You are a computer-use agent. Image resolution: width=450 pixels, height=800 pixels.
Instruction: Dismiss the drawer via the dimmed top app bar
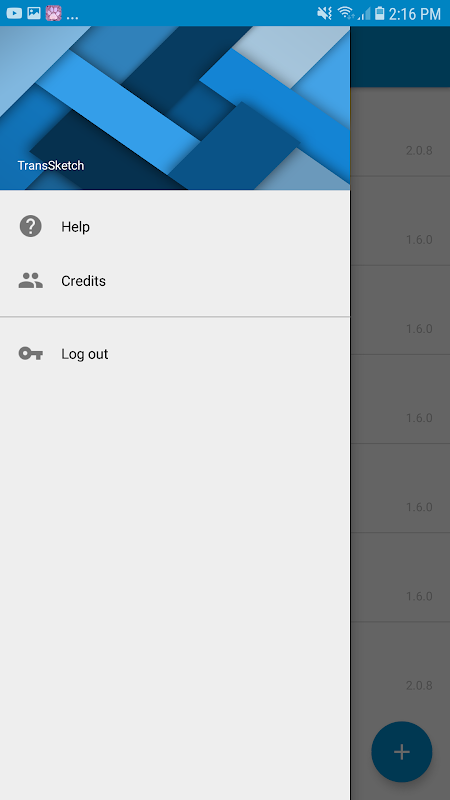(x=400, y=56)
